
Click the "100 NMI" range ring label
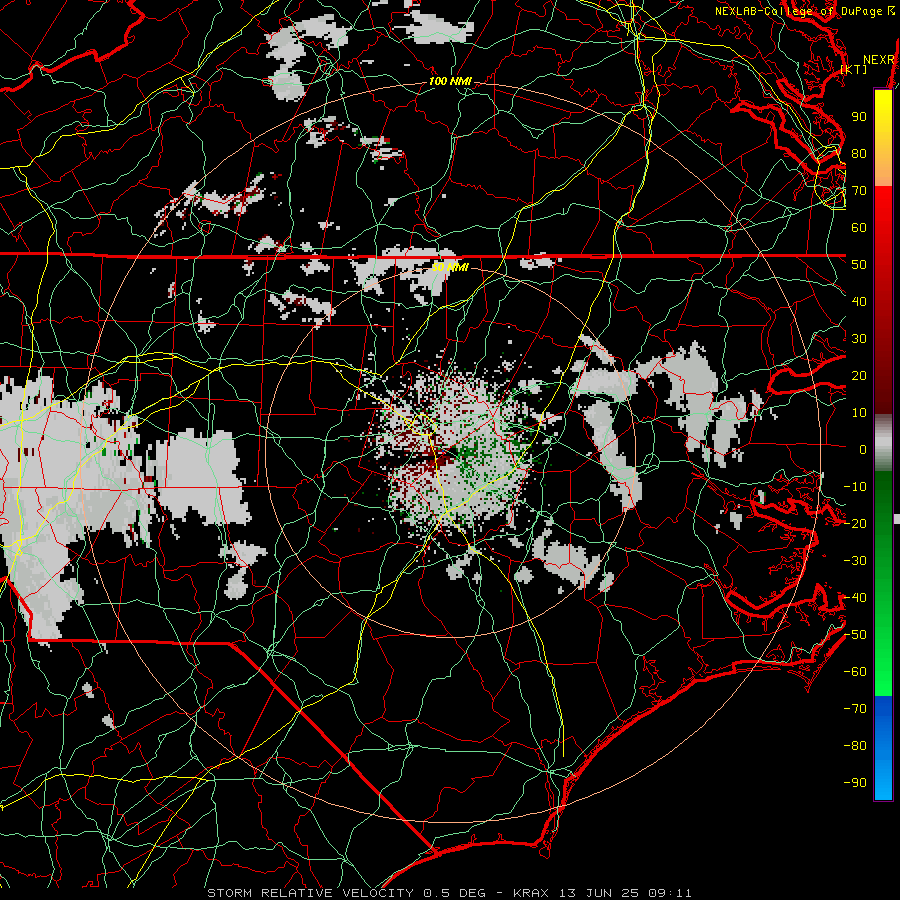(x=450, y=82)
